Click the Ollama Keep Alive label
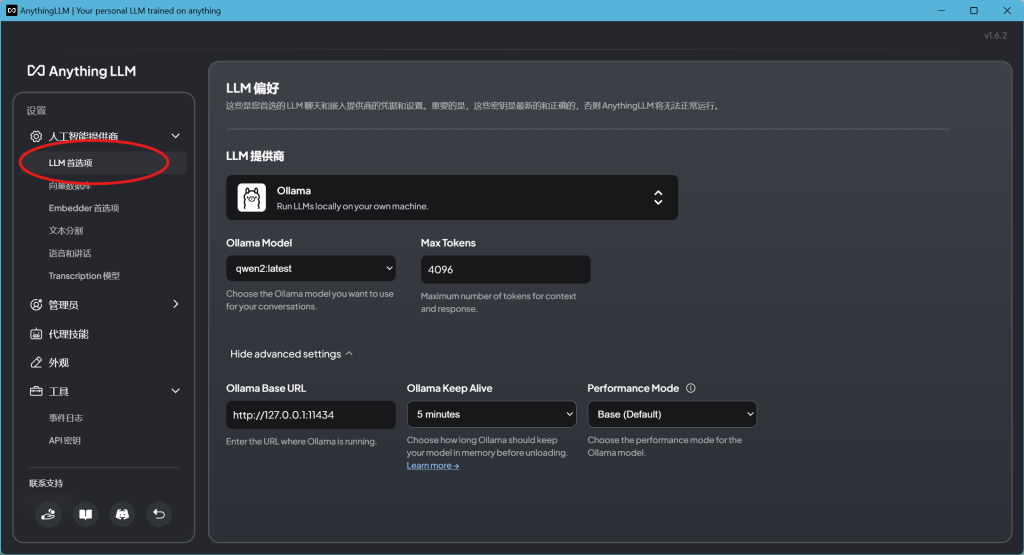The image size is (1024, 555). (449, 388)
